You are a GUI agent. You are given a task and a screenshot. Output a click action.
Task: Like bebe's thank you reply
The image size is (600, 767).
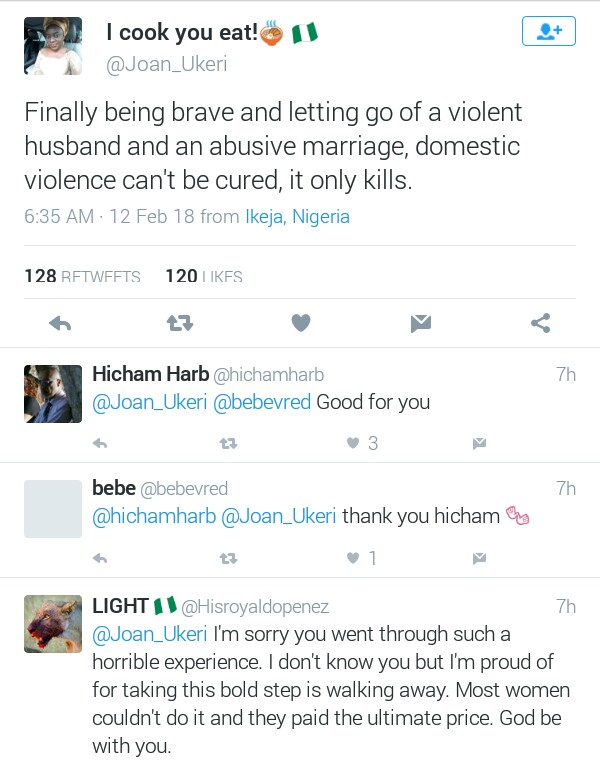tap(353, 557)
